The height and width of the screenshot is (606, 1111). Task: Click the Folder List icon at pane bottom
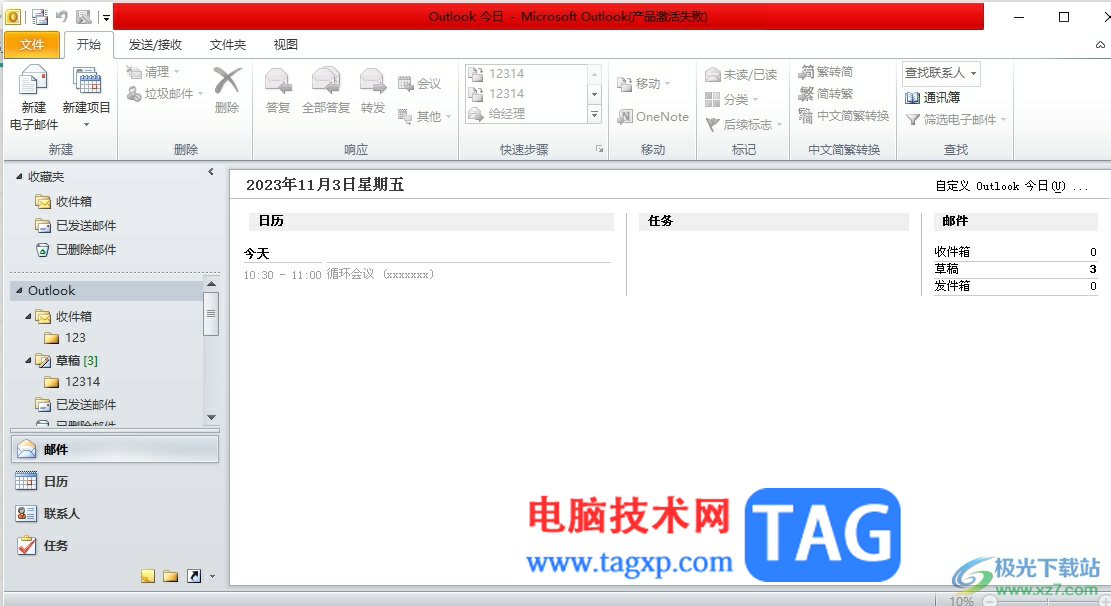170,576
